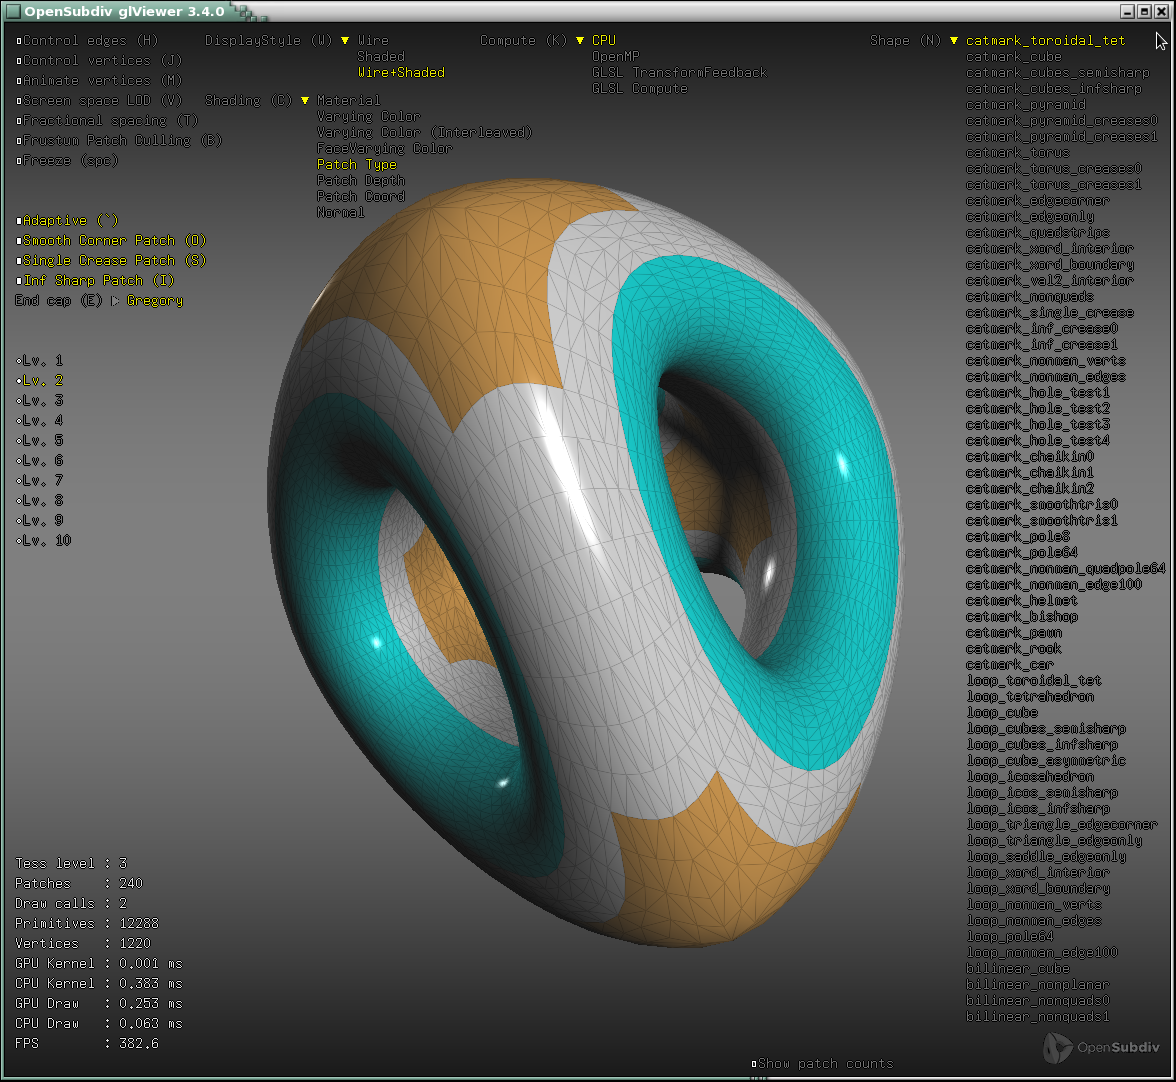This screenshot has width=1176, height=1082.
Task: Toggle Frustum Patch Culling (B) option
Action: pos(19,141)
